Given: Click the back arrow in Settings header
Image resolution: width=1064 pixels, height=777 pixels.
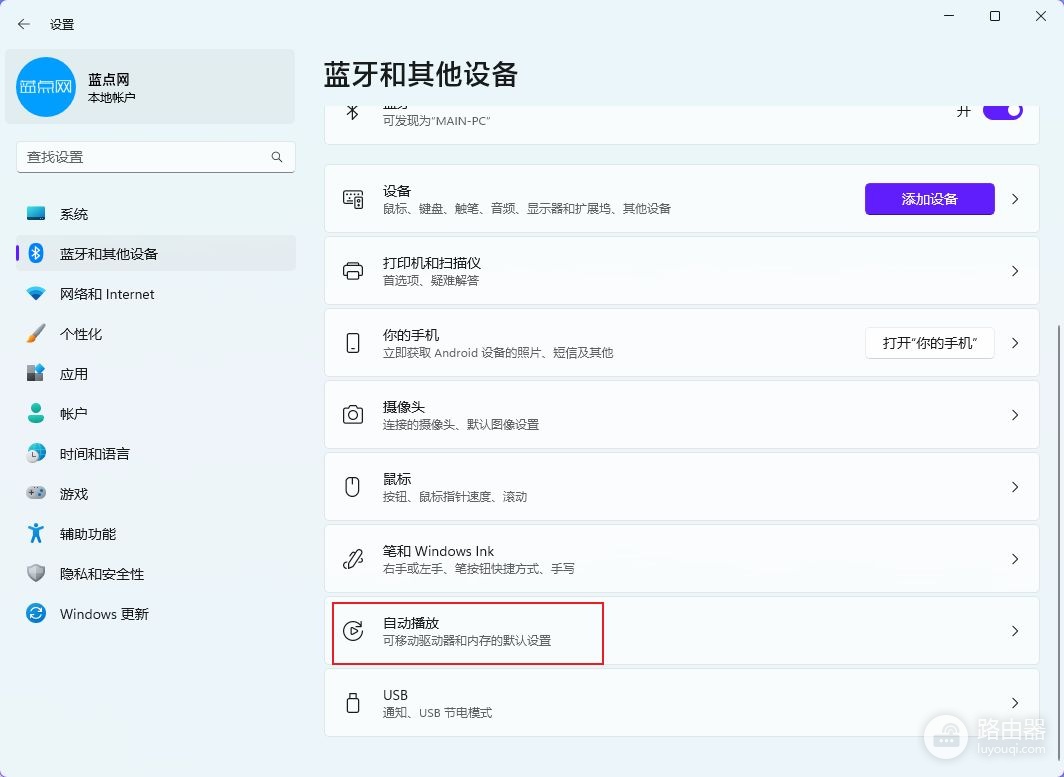Looking at the screenshot, I should point(24,24).
